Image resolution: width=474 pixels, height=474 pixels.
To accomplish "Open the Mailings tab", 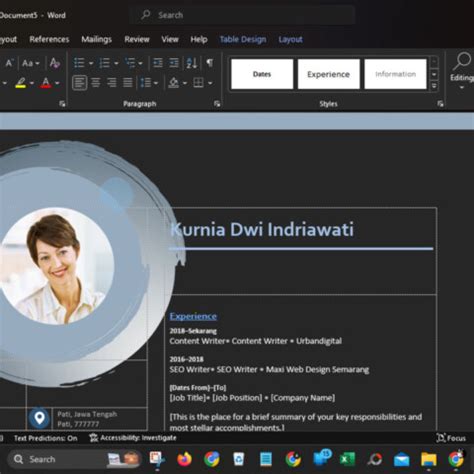I will pyautogui.click(x=97, y=39).
